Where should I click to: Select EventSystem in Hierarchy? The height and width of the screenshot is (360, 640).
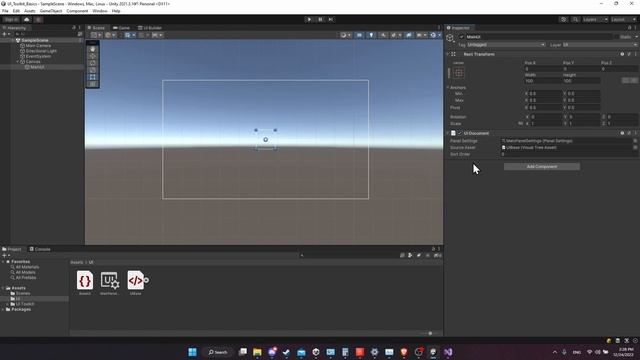[x=38, y=56]
